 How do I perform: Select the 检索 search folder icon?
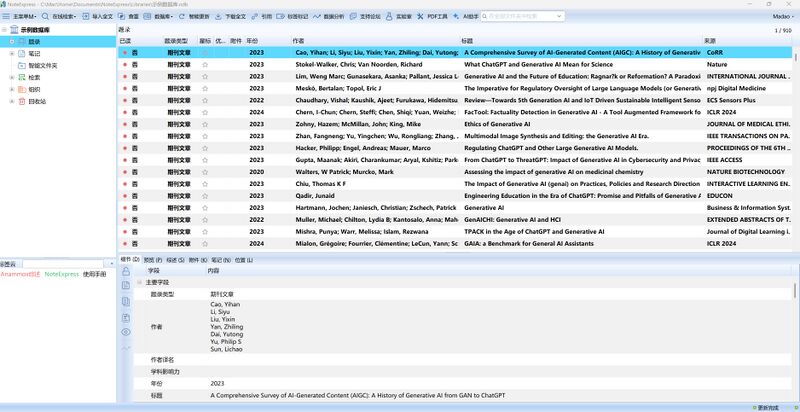coord(22,78)
